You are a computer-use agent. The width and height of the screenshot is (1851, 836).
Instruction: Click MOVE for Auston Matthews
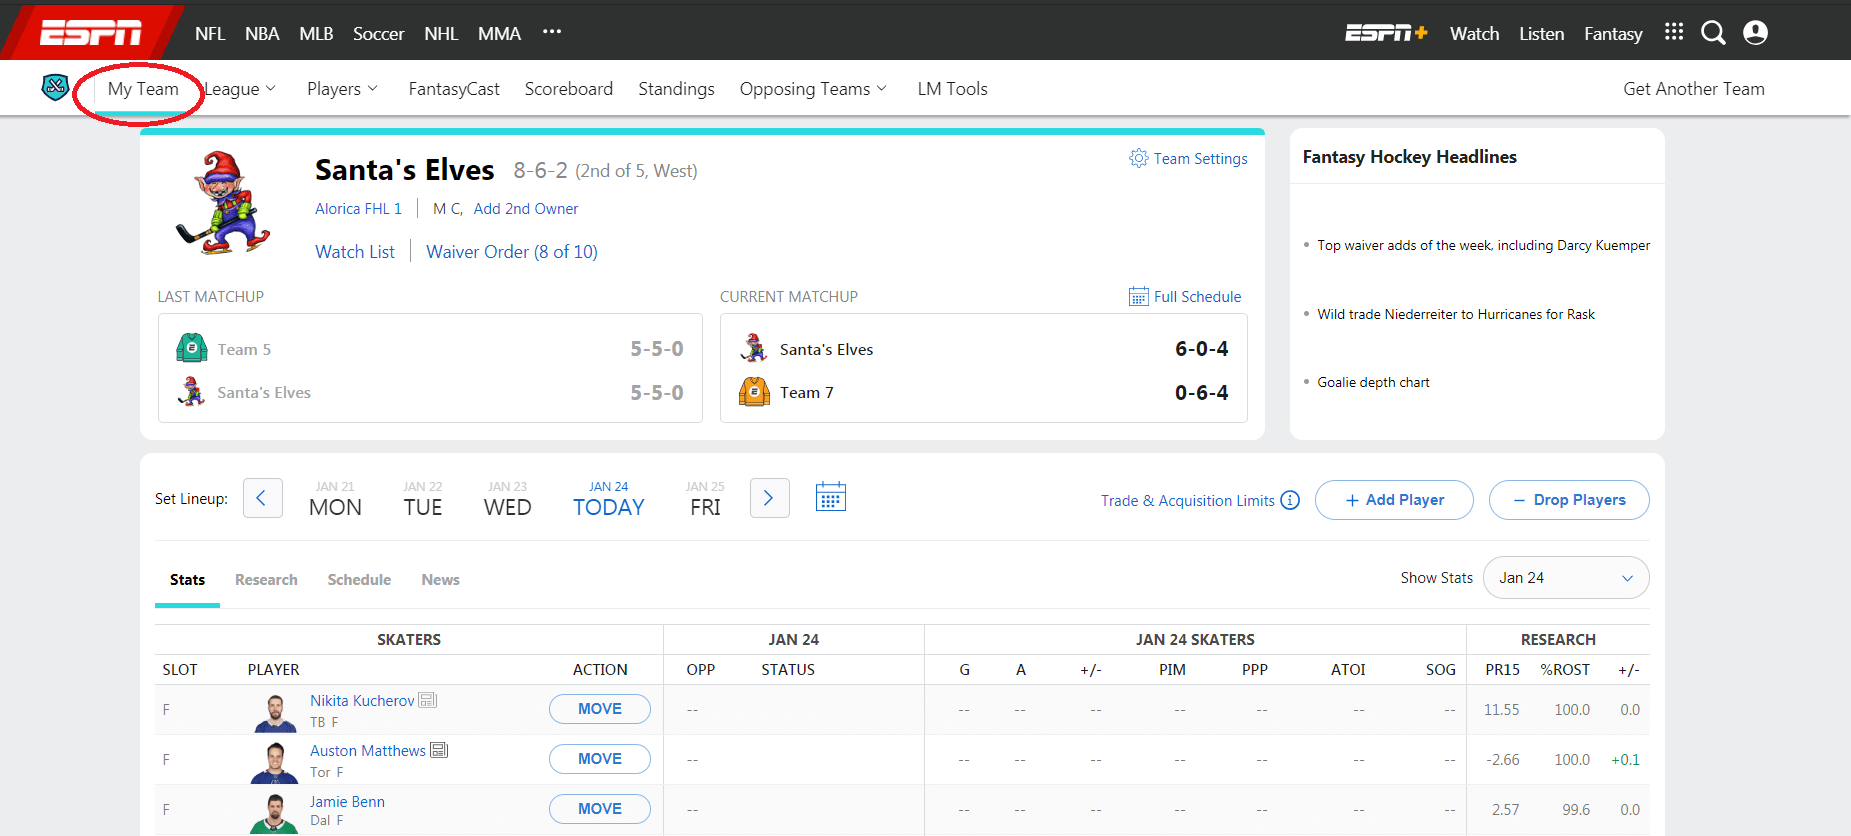coord(600,759)
